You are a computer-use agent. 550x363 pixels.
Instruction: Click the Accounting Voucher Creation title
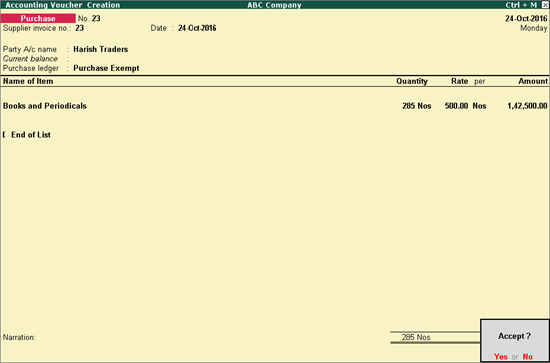click(63, 5)
